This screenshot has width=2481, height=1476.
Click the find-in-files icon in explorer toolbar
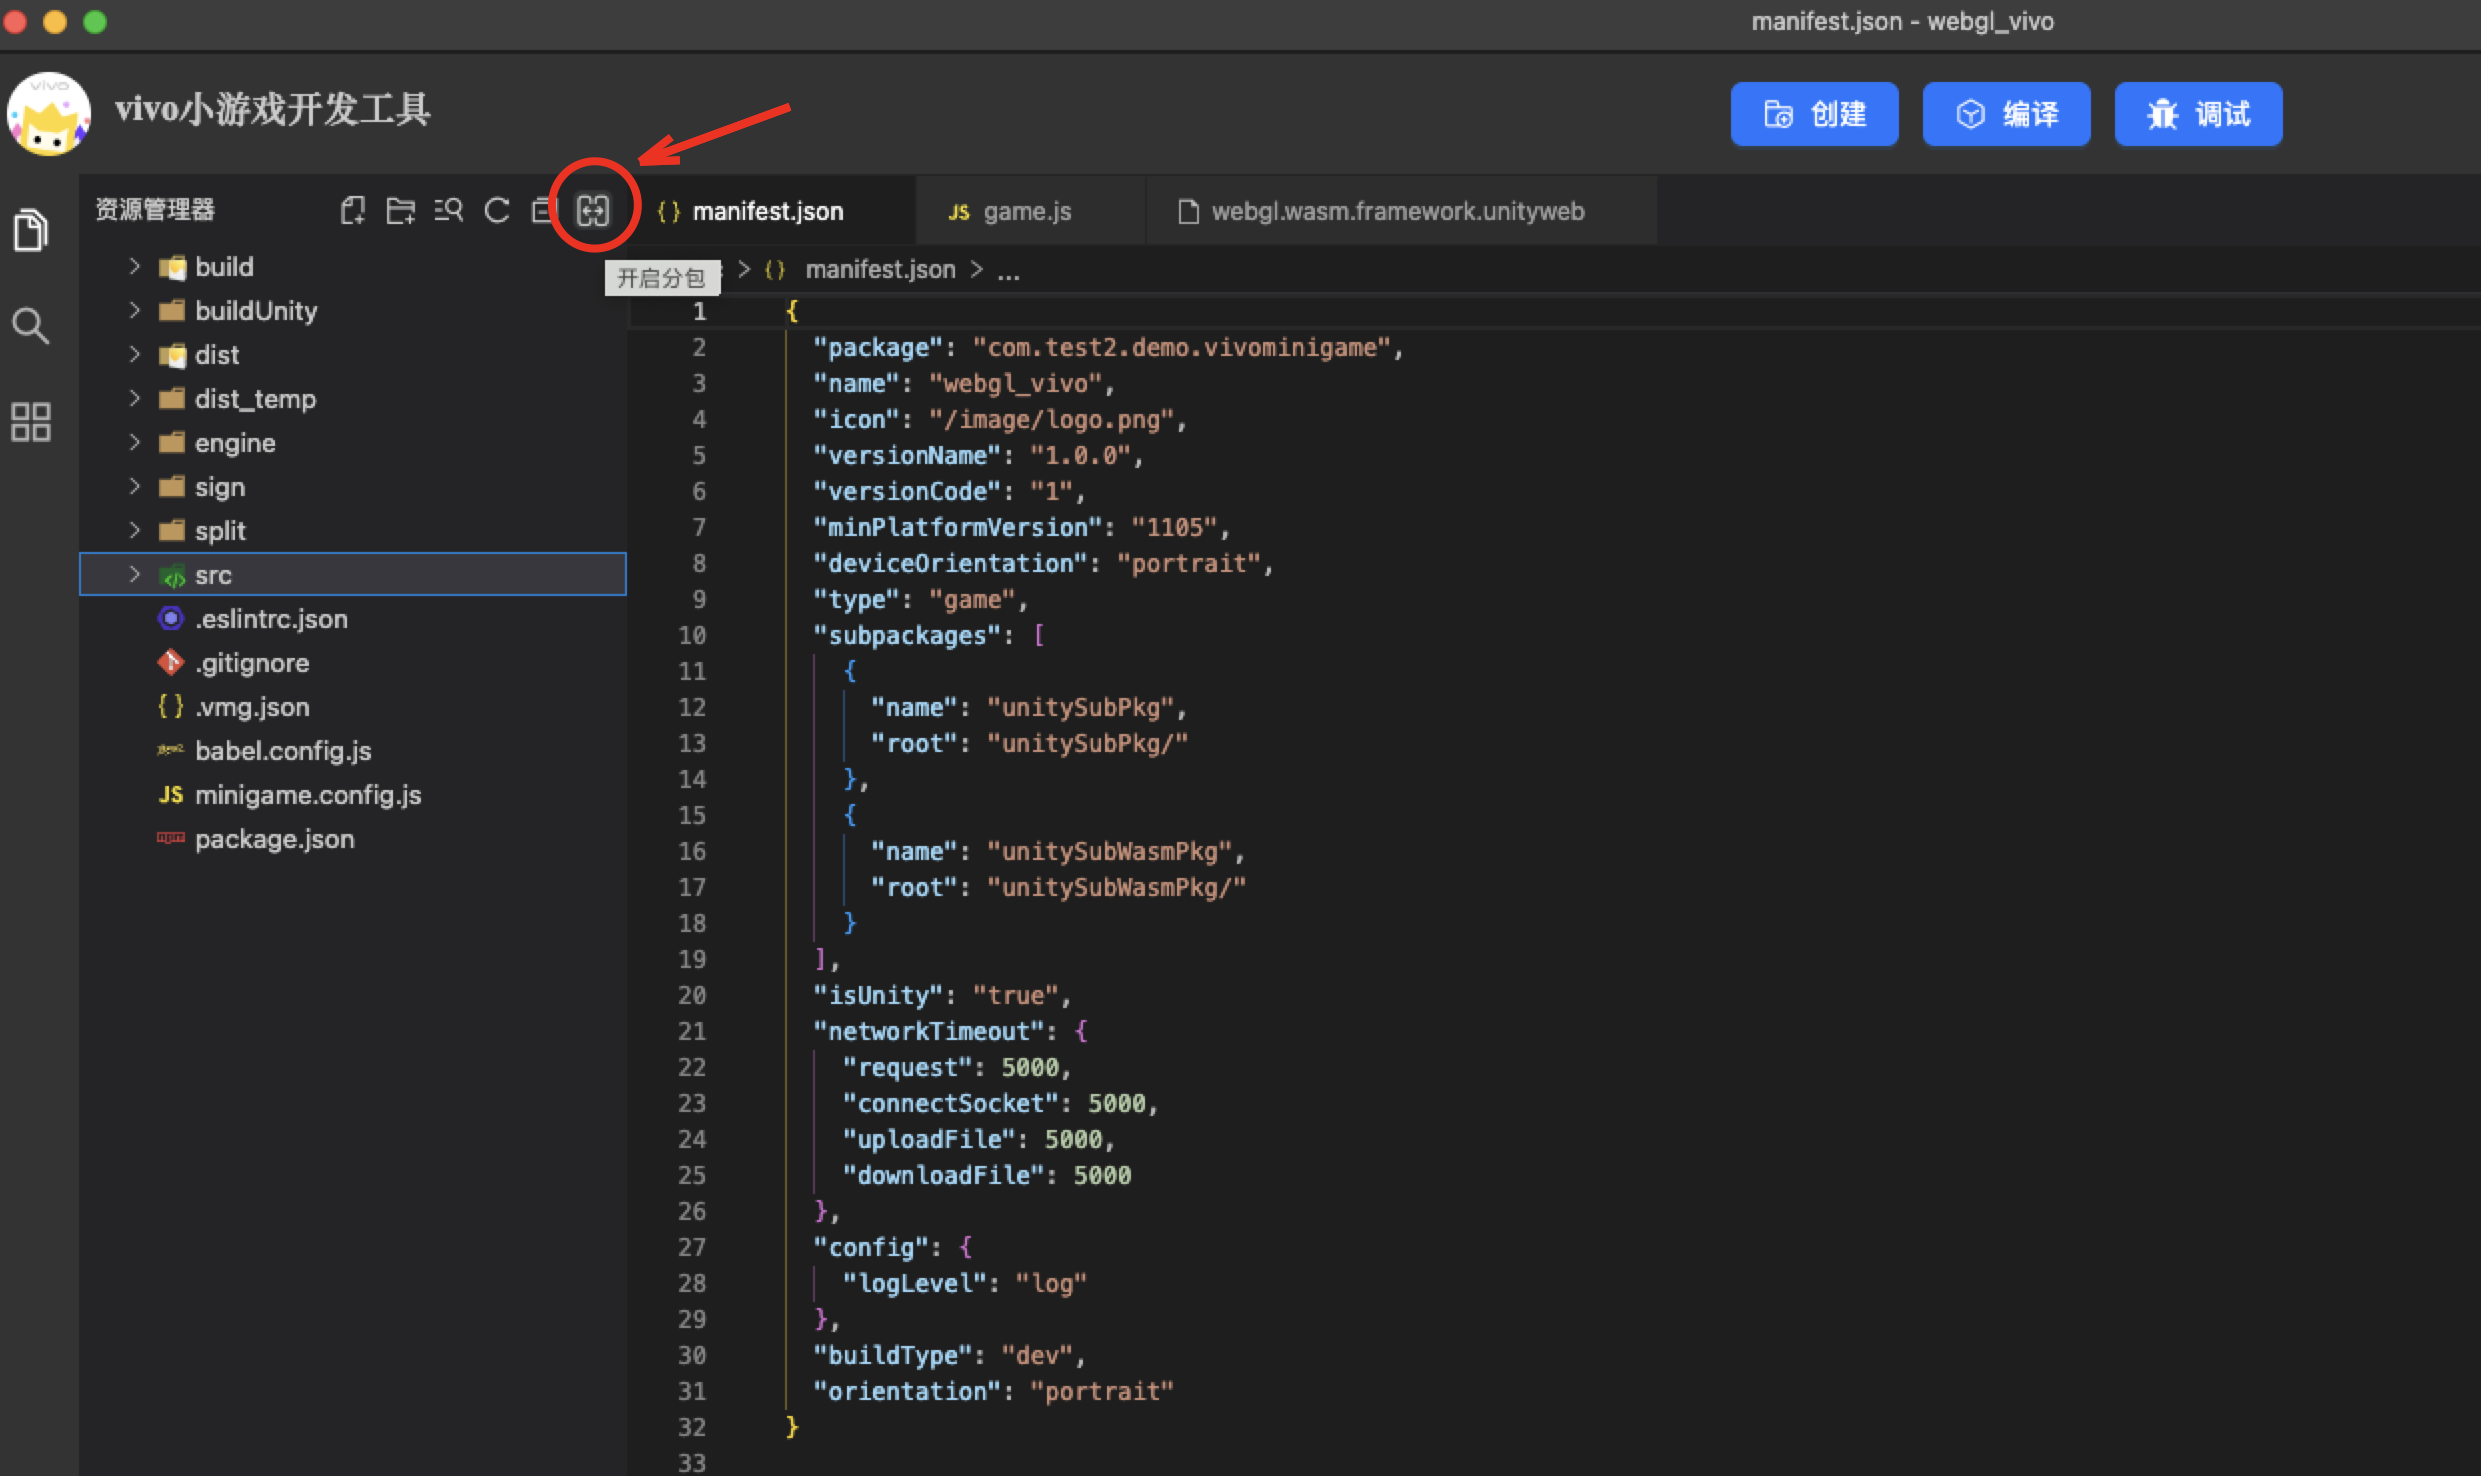pos(449,210)
